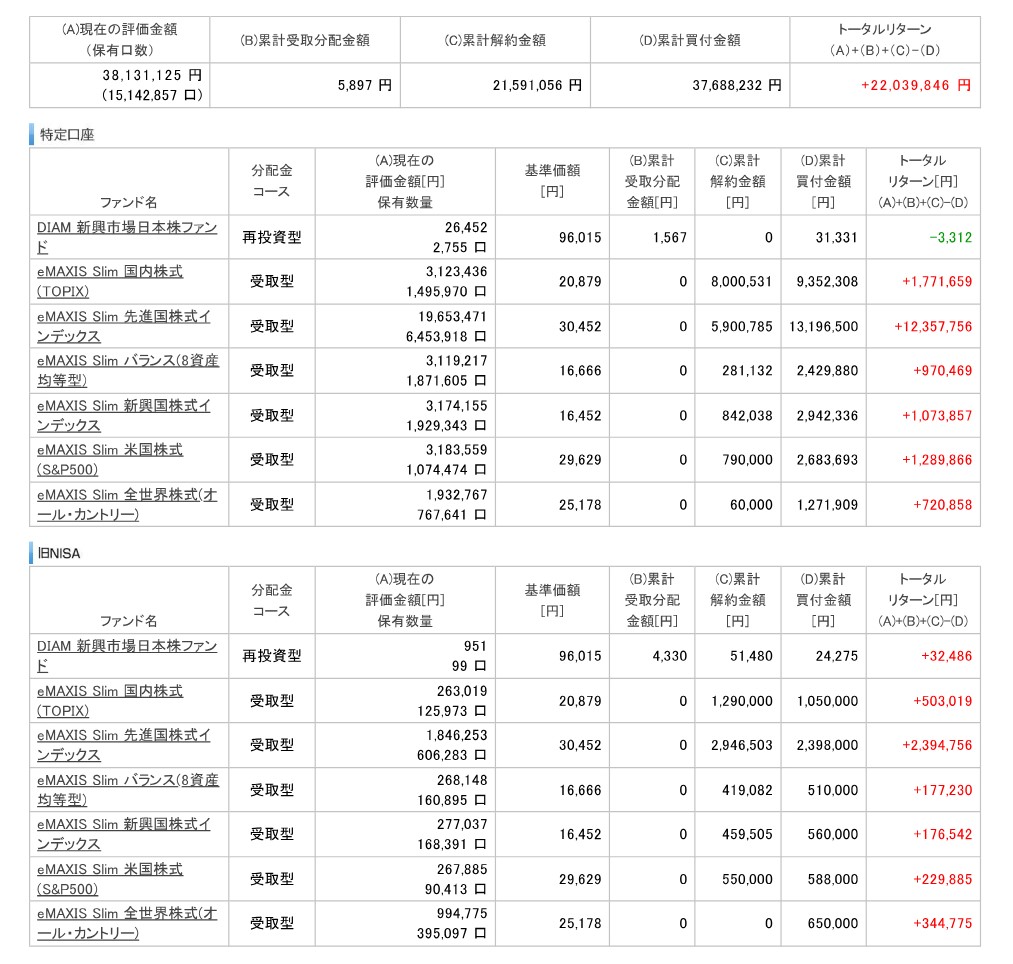Click summary header (D)累計買付金額
Screen dimensions: 1013x964
[689, 40]
